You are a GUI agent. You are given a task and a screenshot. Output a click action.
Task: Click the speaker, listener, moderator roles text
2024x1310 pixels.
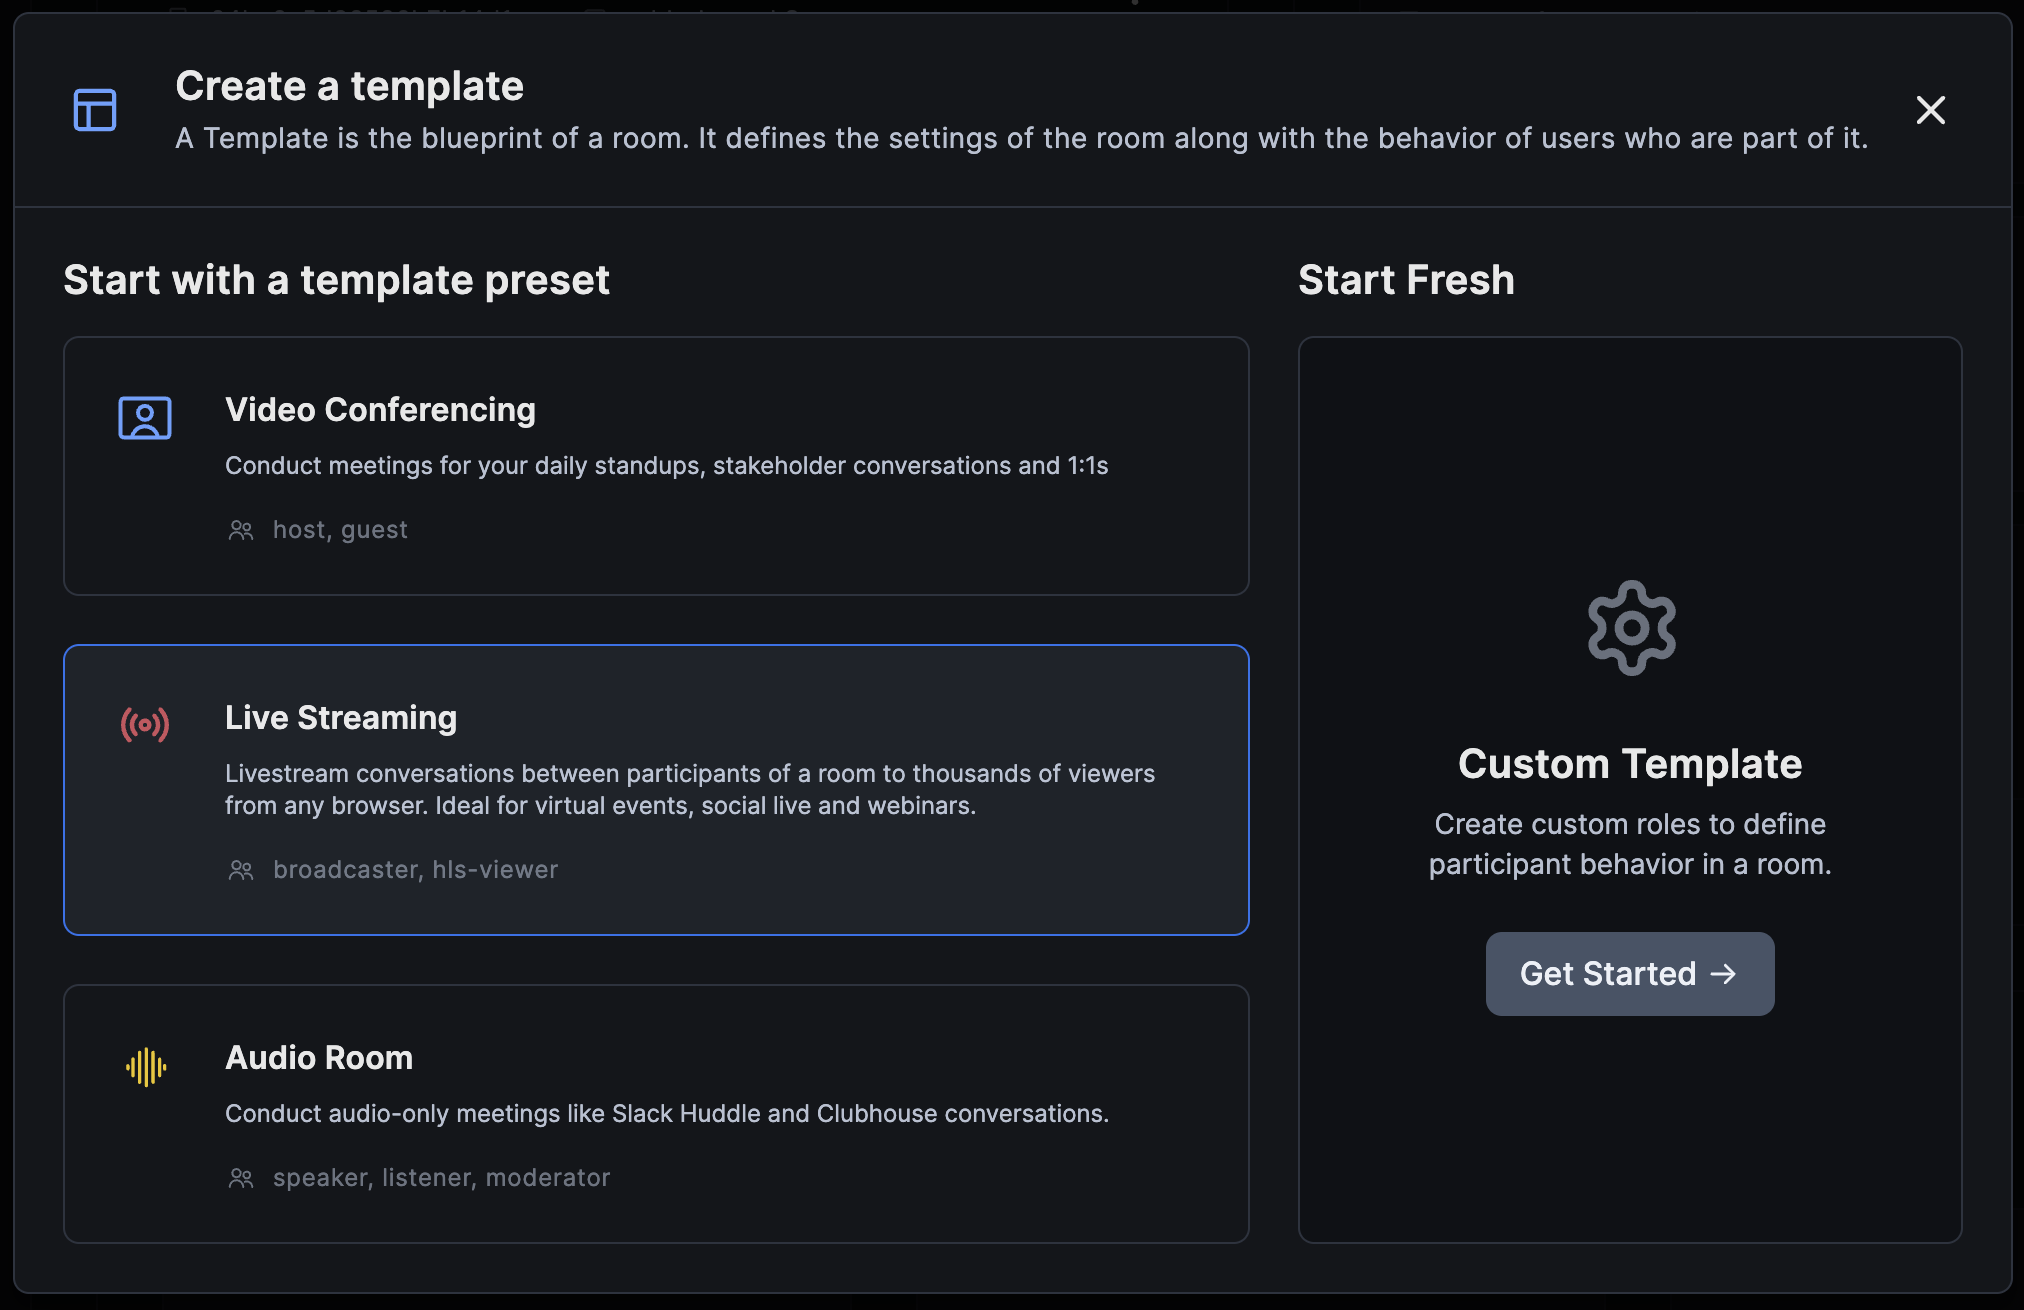441,1178
